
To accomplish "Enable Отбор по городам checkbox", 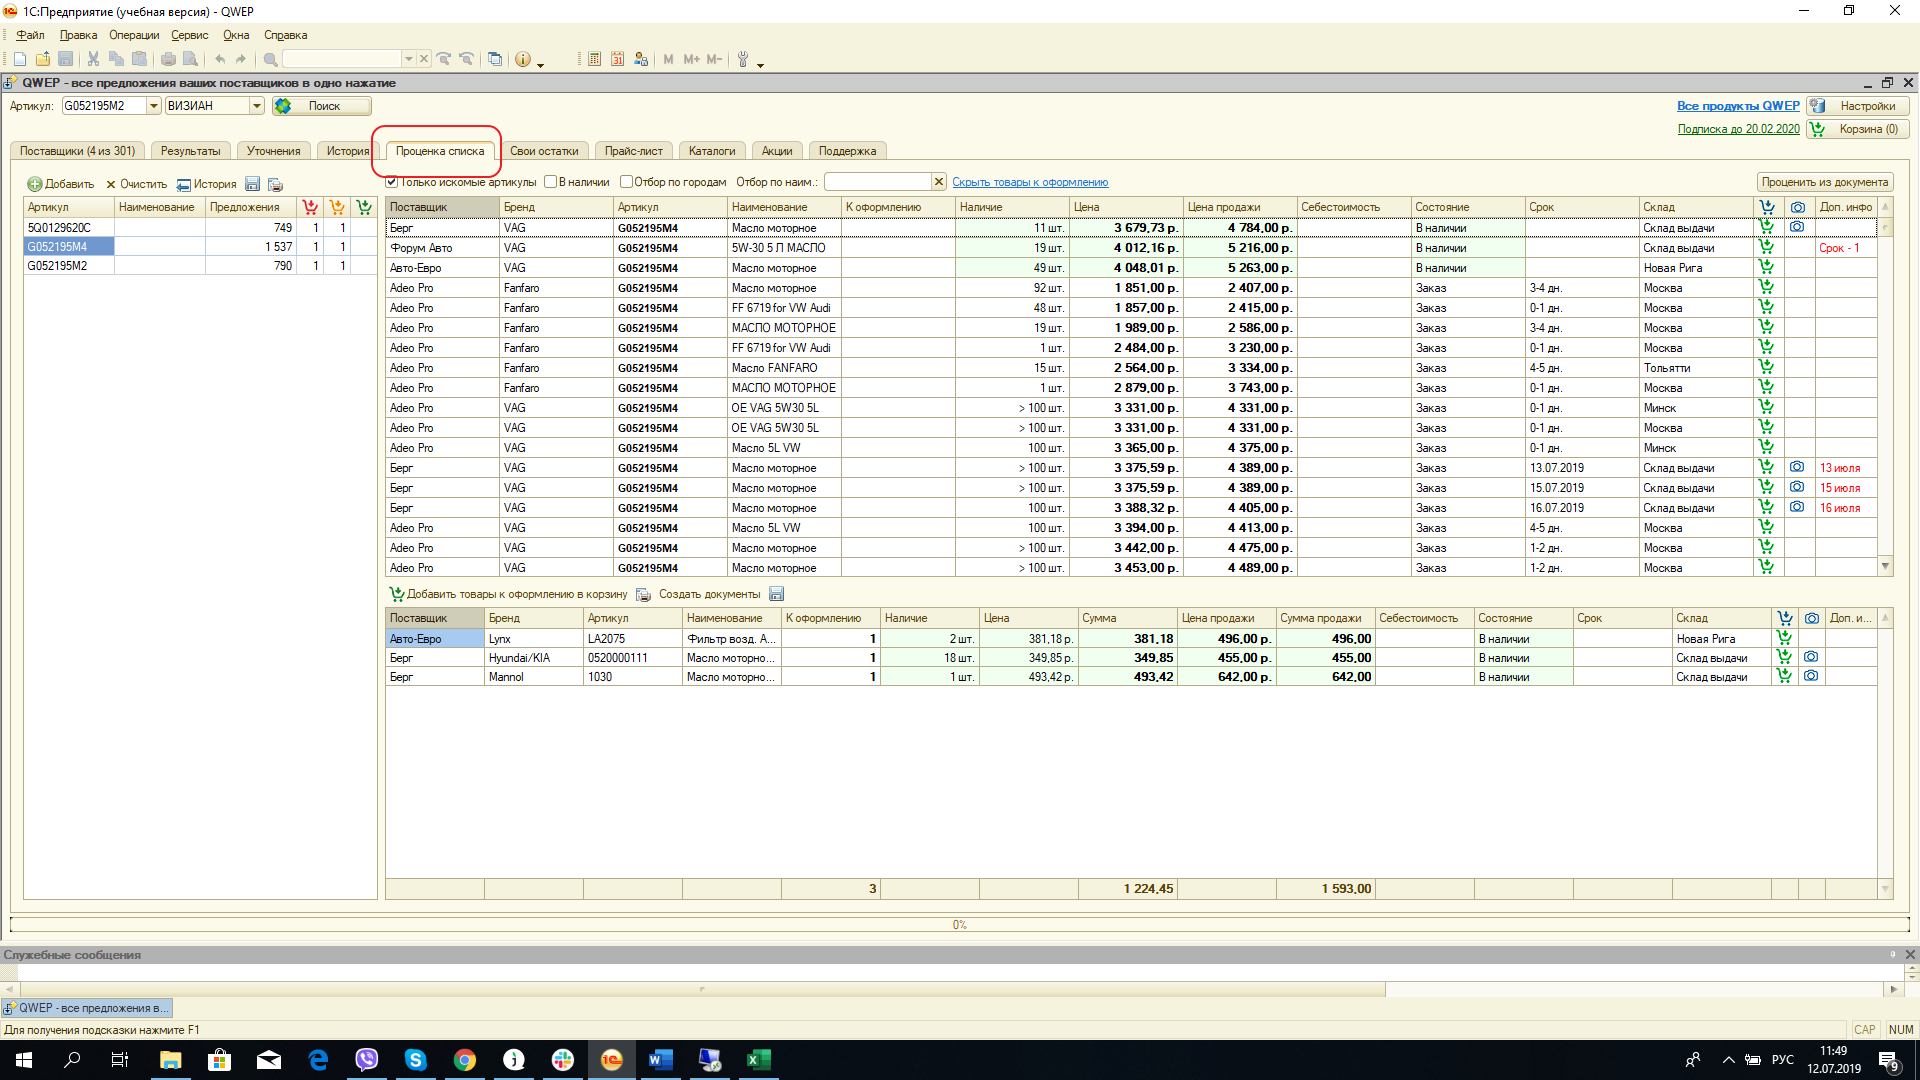I will pyautogui.click(x=626, y=182).
